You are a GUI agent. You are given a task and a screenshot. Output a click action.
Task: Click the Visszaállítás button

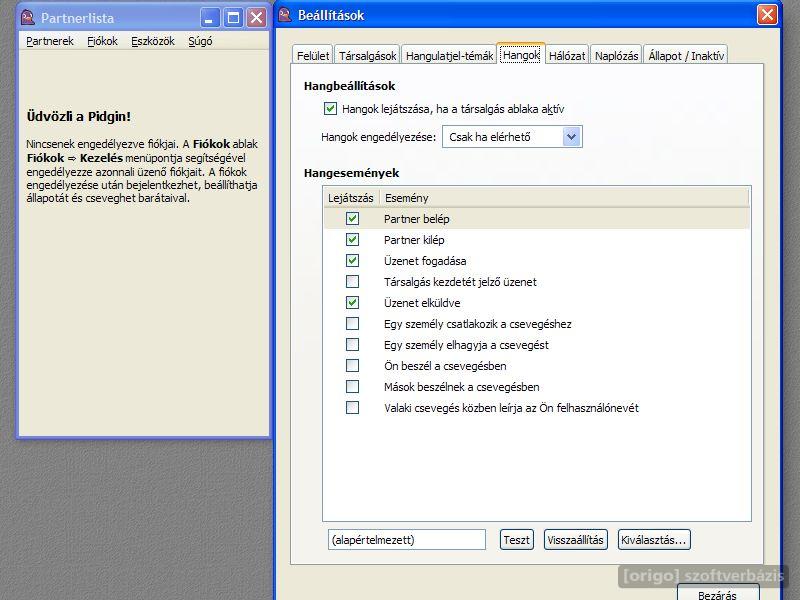[576, 540]
